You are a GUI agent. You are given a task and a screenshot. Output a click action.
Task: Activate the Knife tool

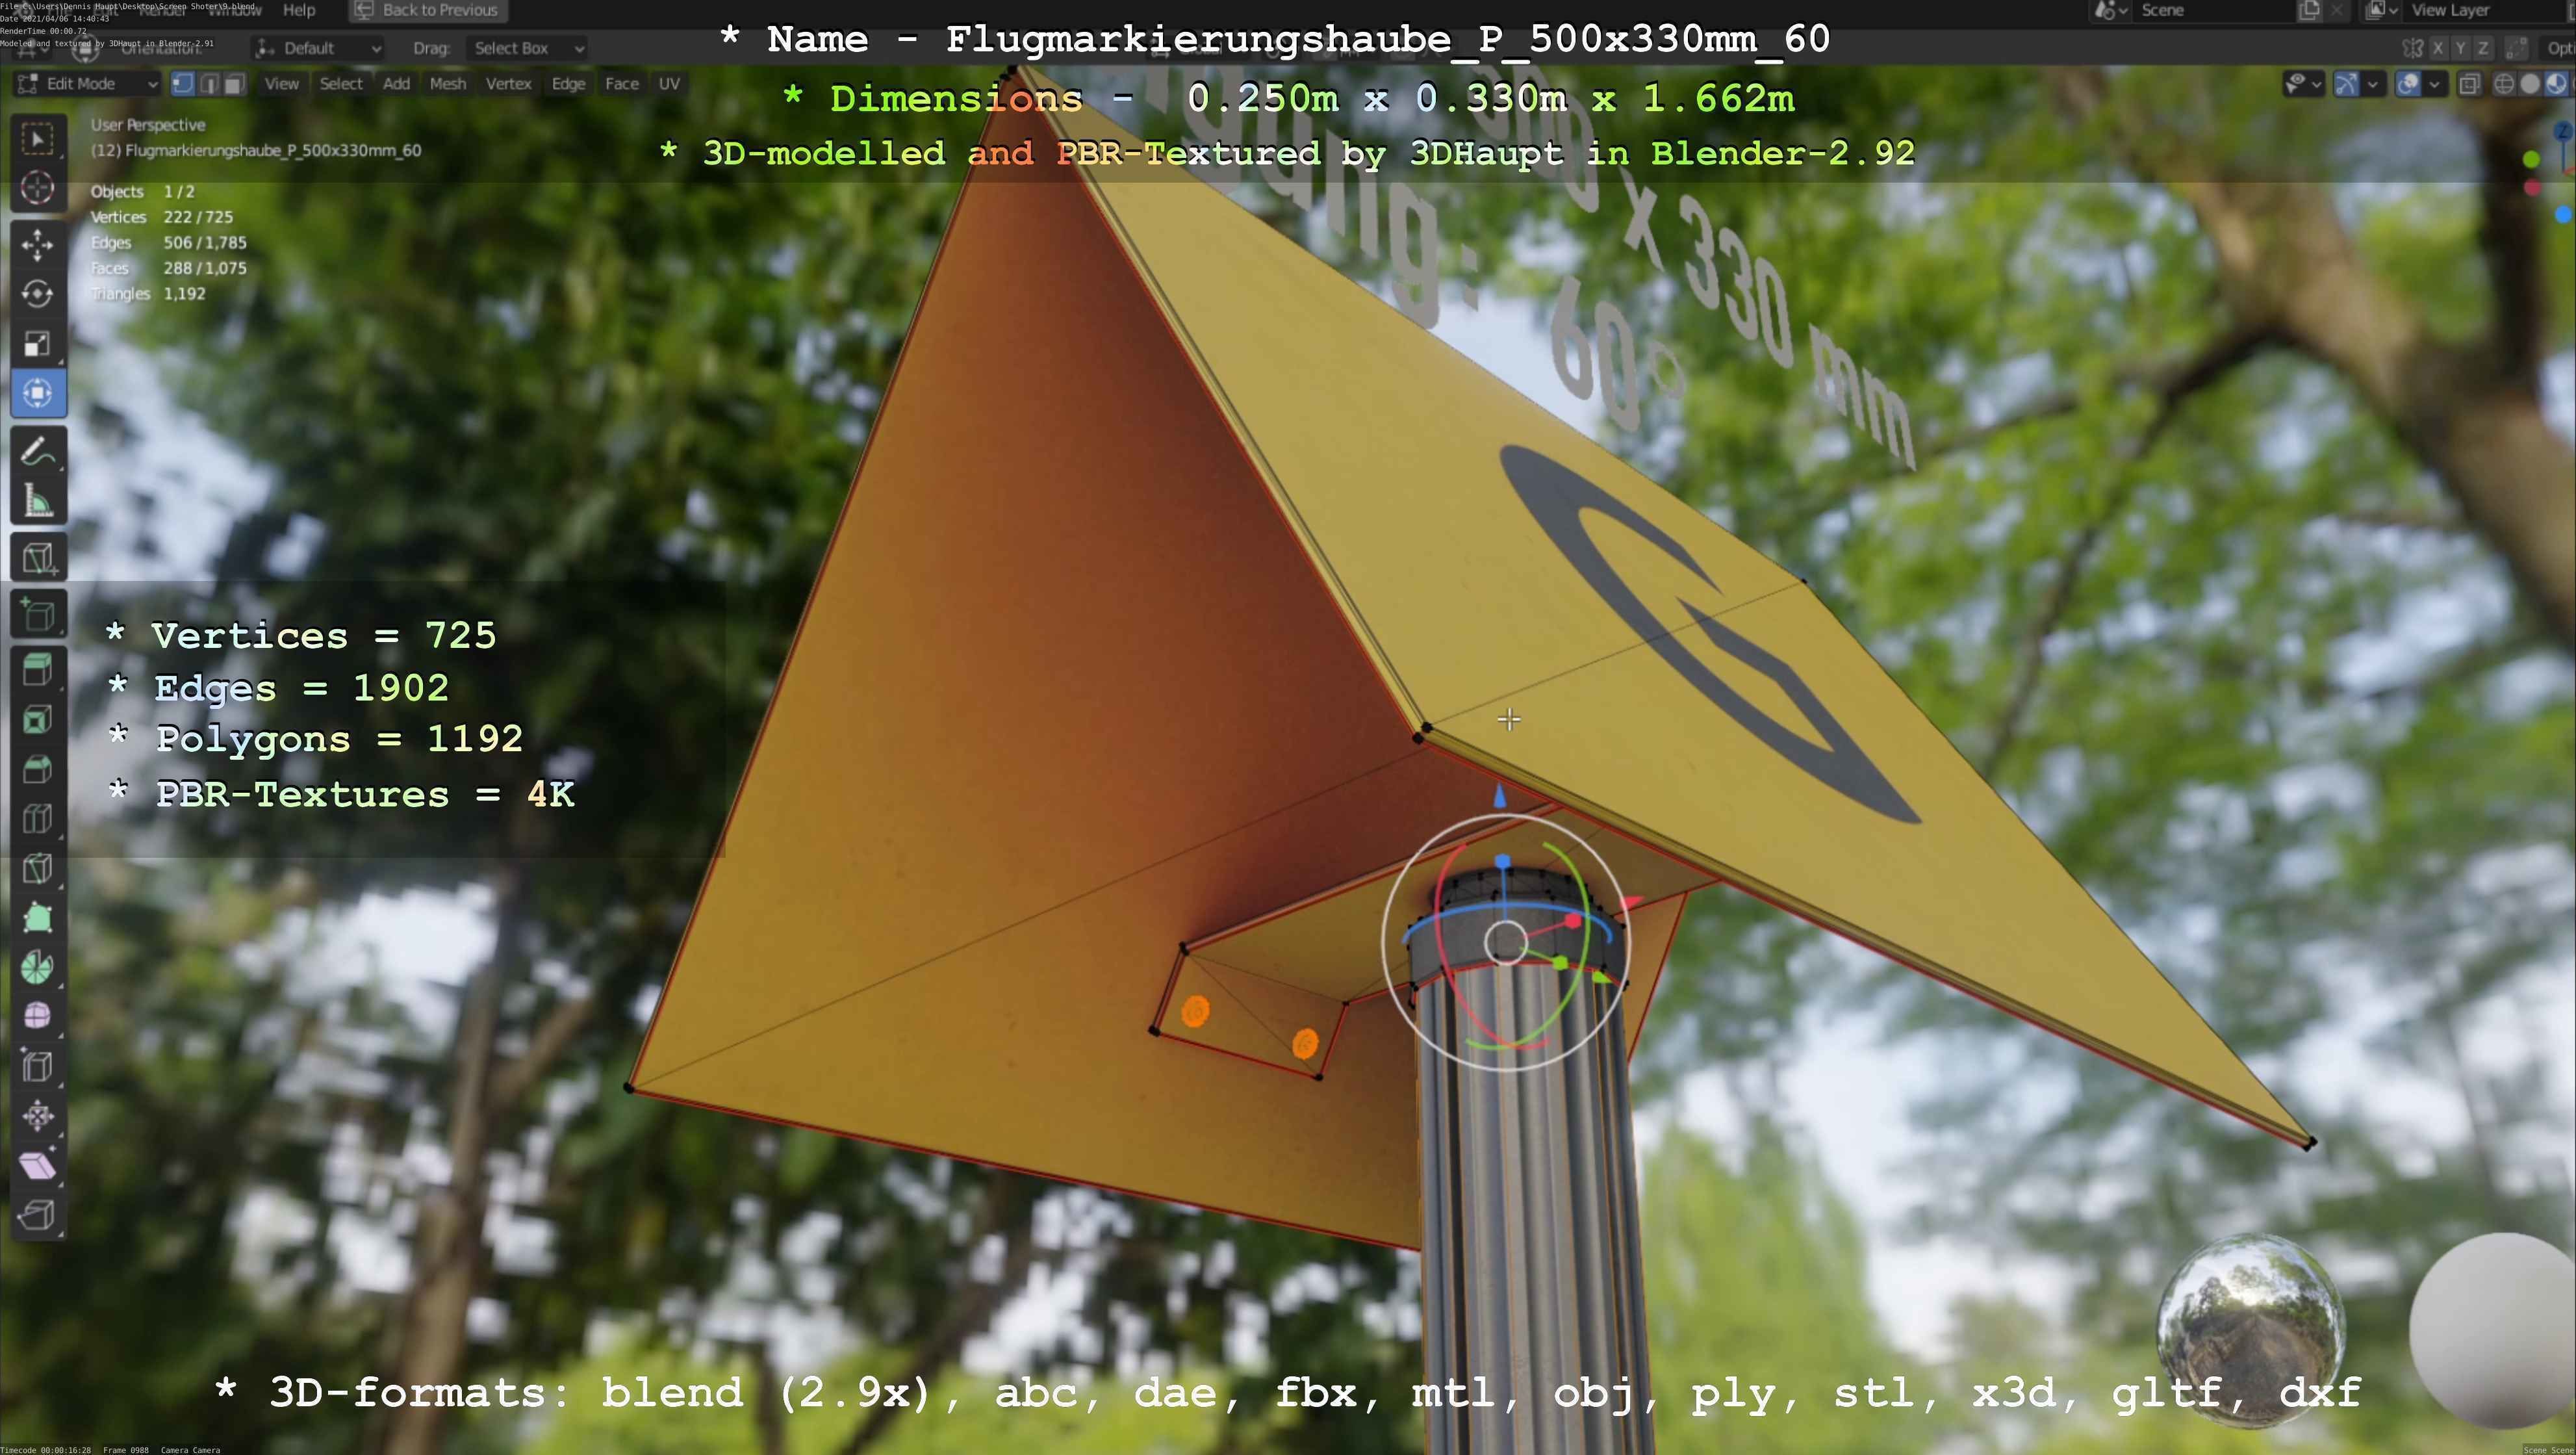38,868
